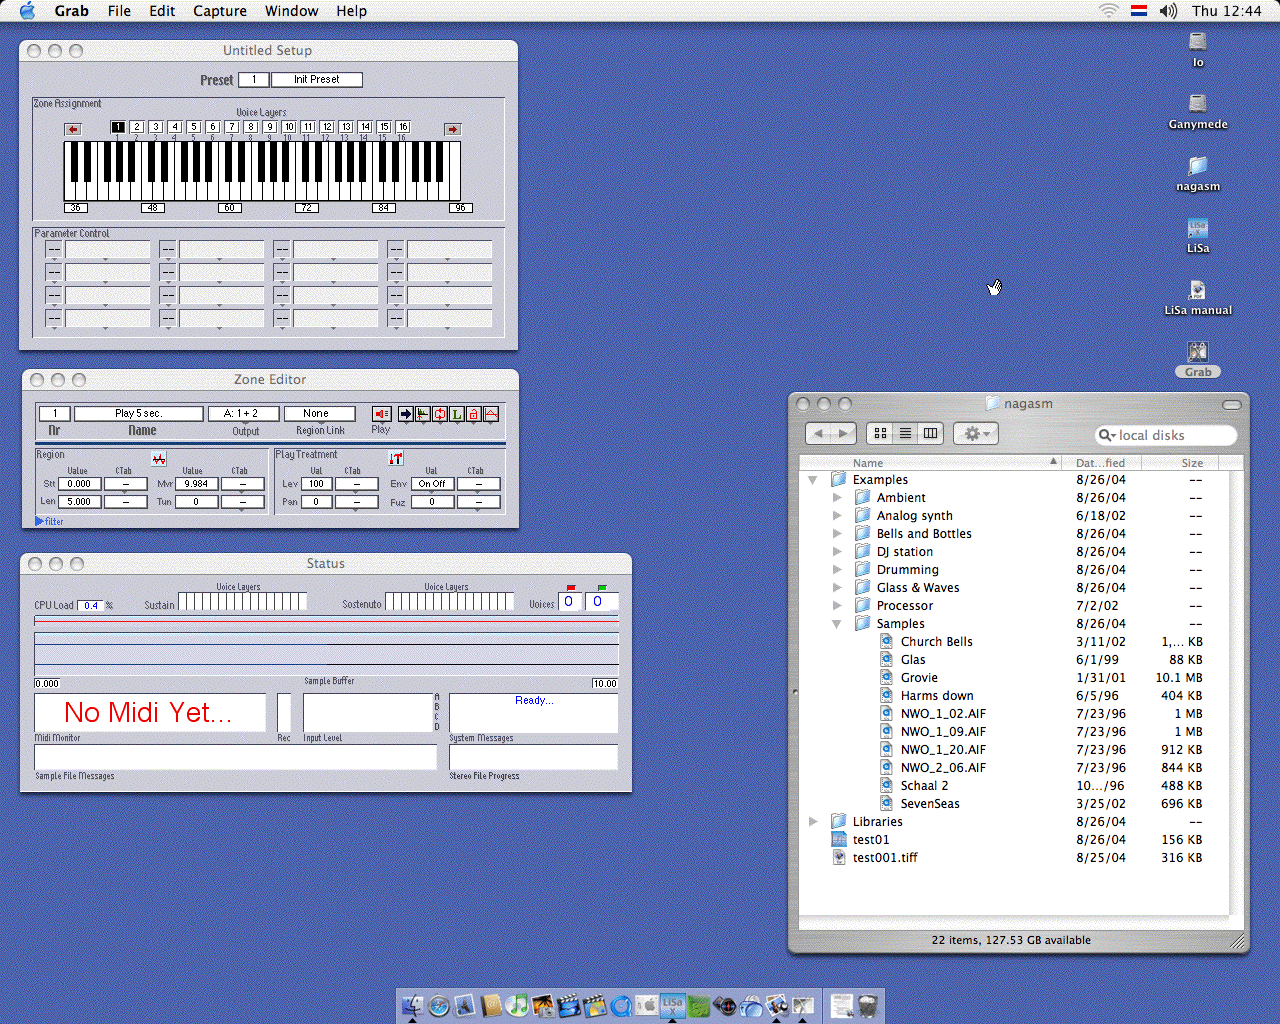Click the loop icon in Zone Editor
Image resolution: width=1280 pixels, height=1024 pixels.
tap(439, 414)
